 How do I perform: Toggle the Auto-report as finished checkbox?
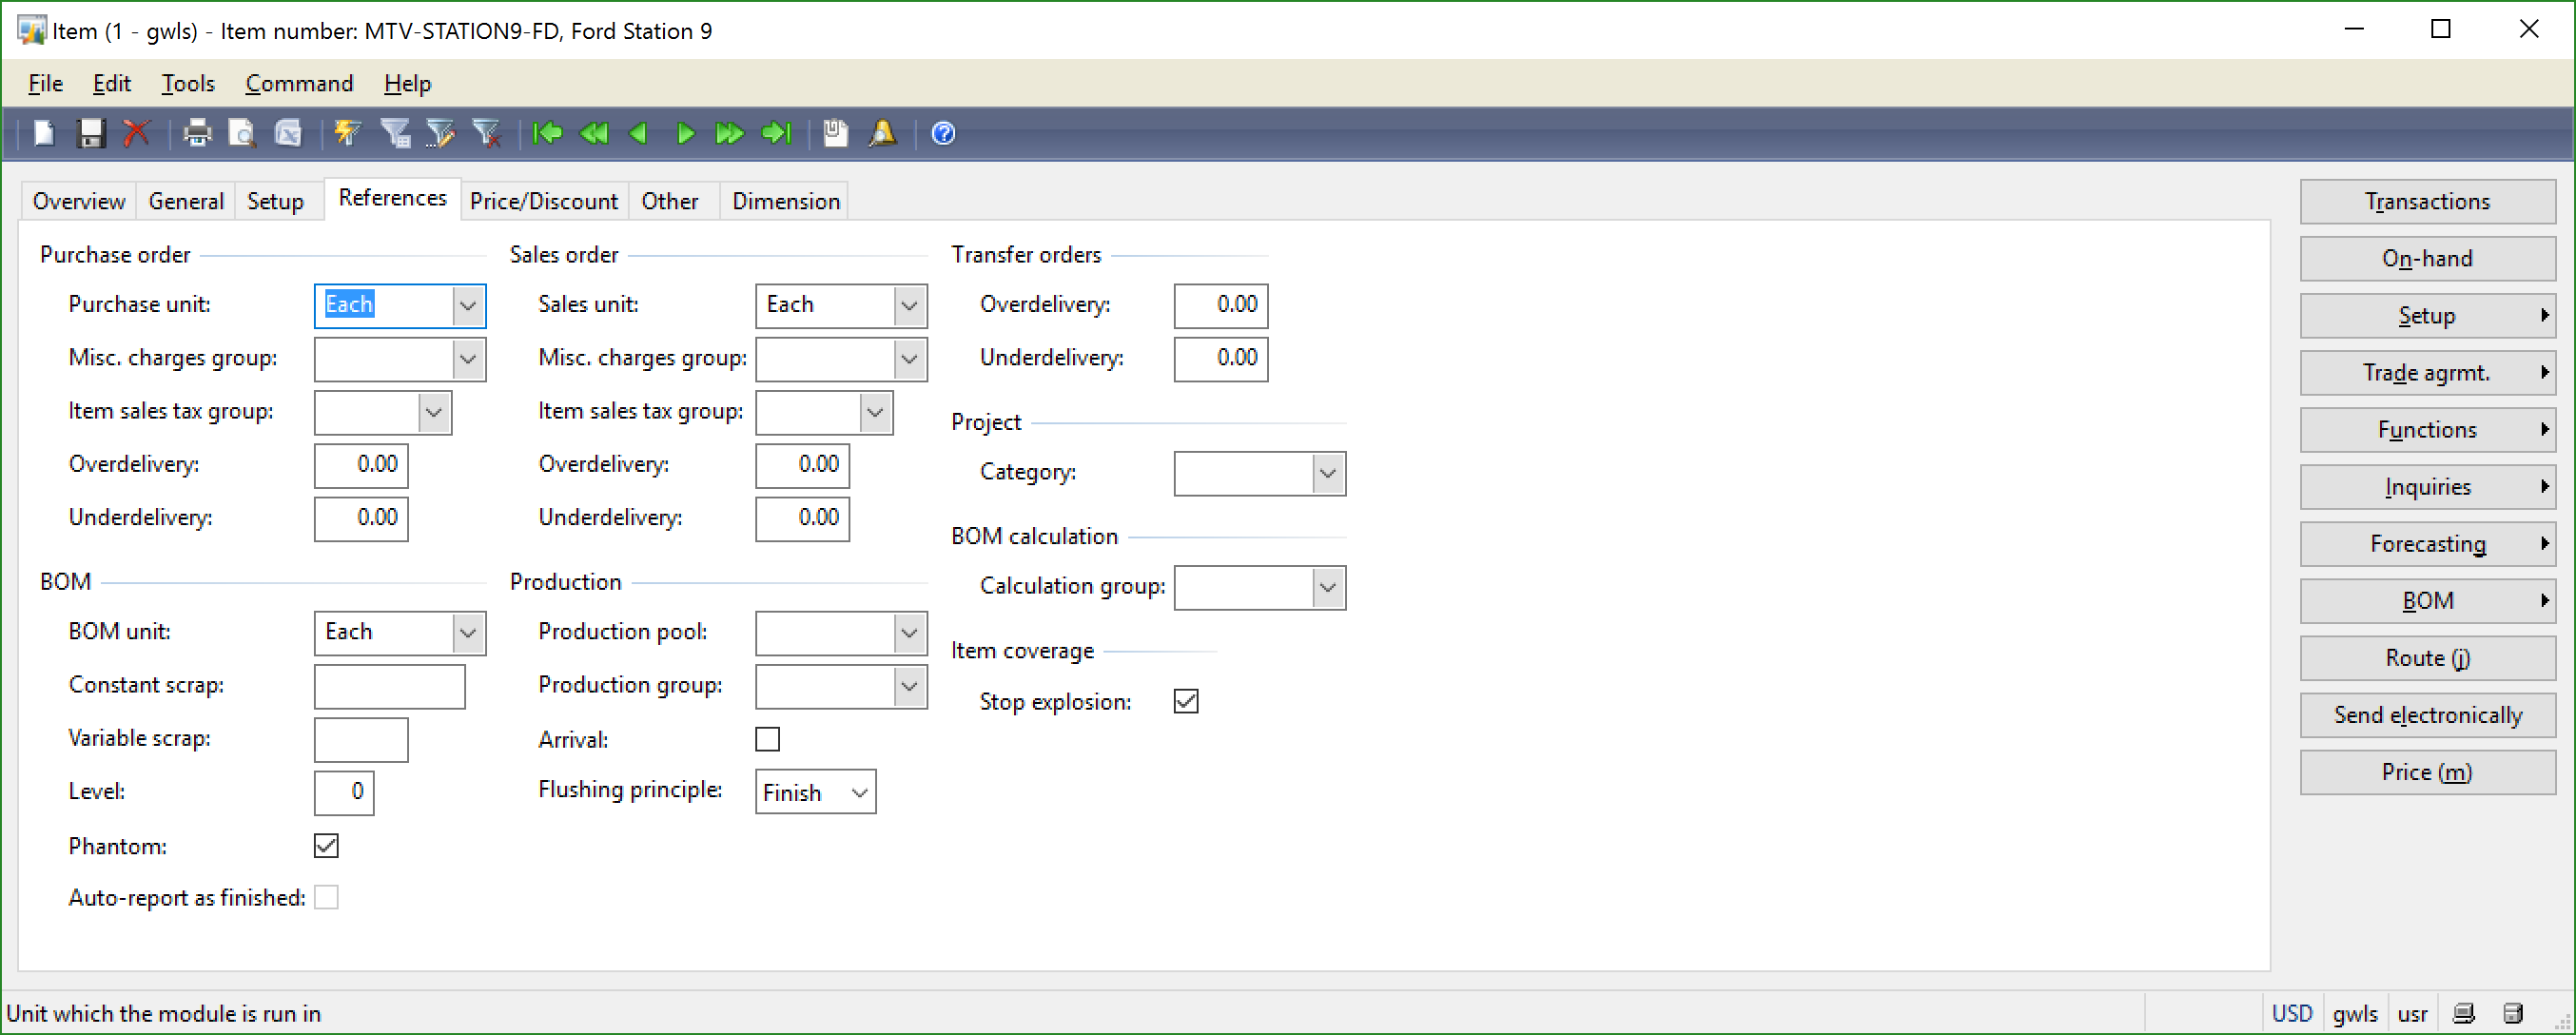tap(326, 897)
